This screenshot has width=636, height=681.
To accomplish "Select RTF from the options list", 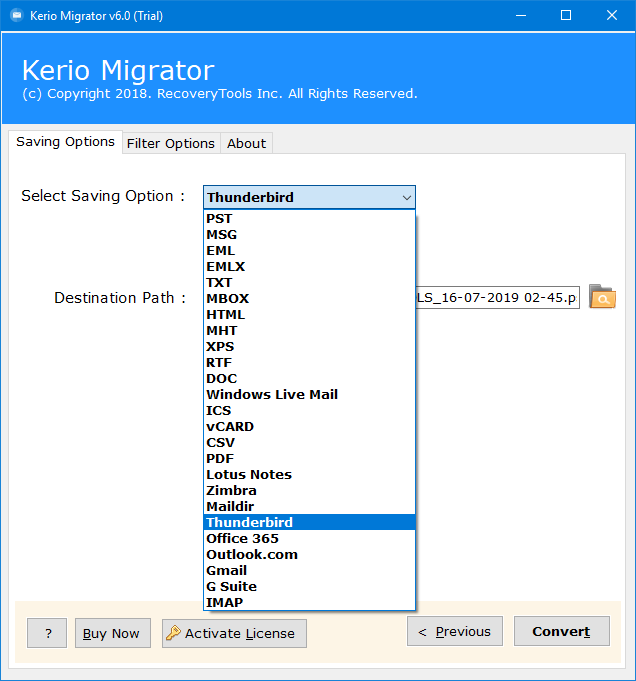I will click(x=309, y=363).
